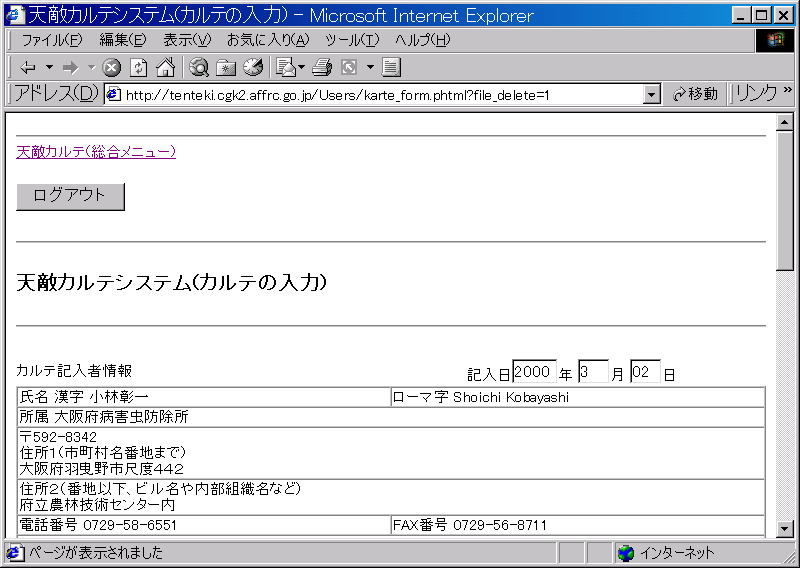Click the Back arrow toolbar button
800x568 pixels.
tap(27, 67)
